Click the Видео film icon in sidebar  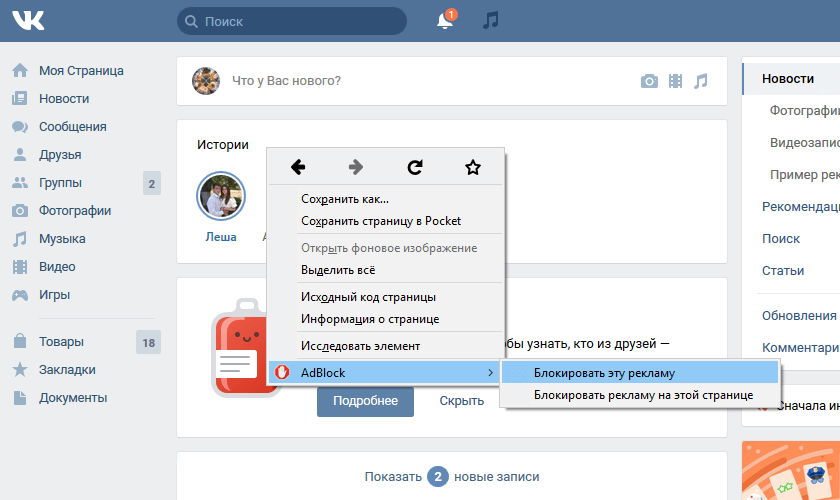click(x=20, y=266)
